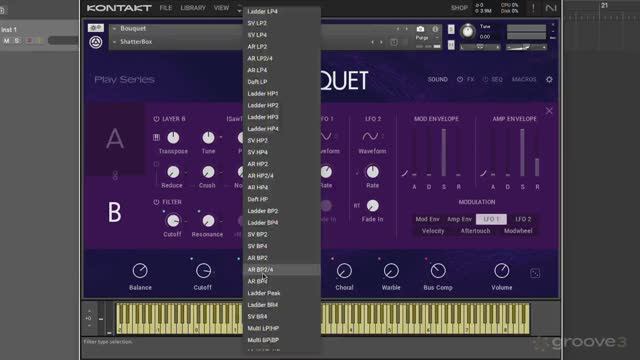Screen dimensions: 640x360
Task: Select Amp Env modulation source
Action: click(x=459, y=219)
